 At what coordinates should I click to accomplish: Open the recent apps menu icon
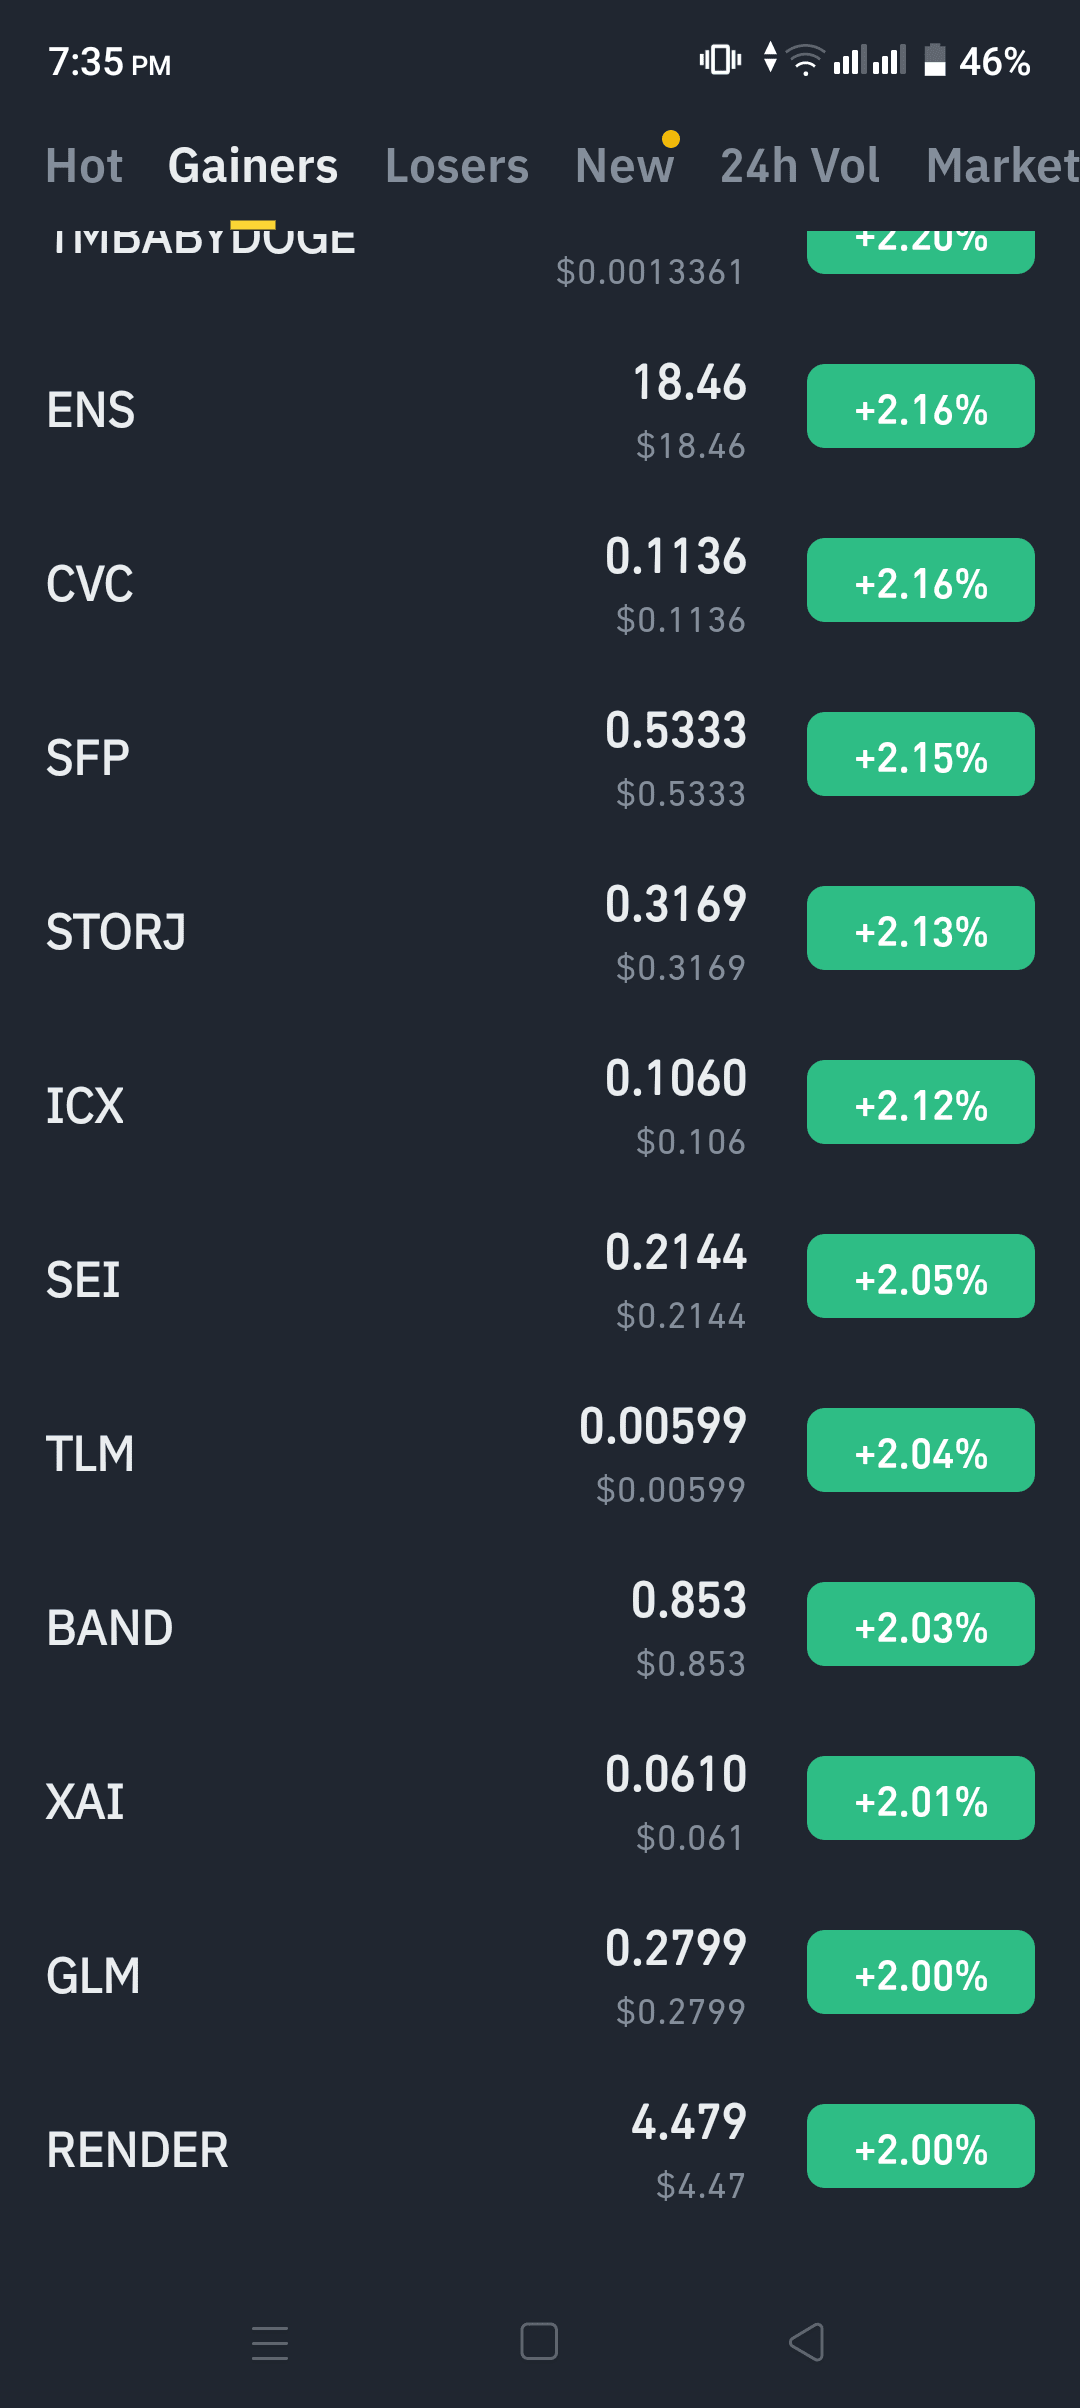coord(270,2343)
